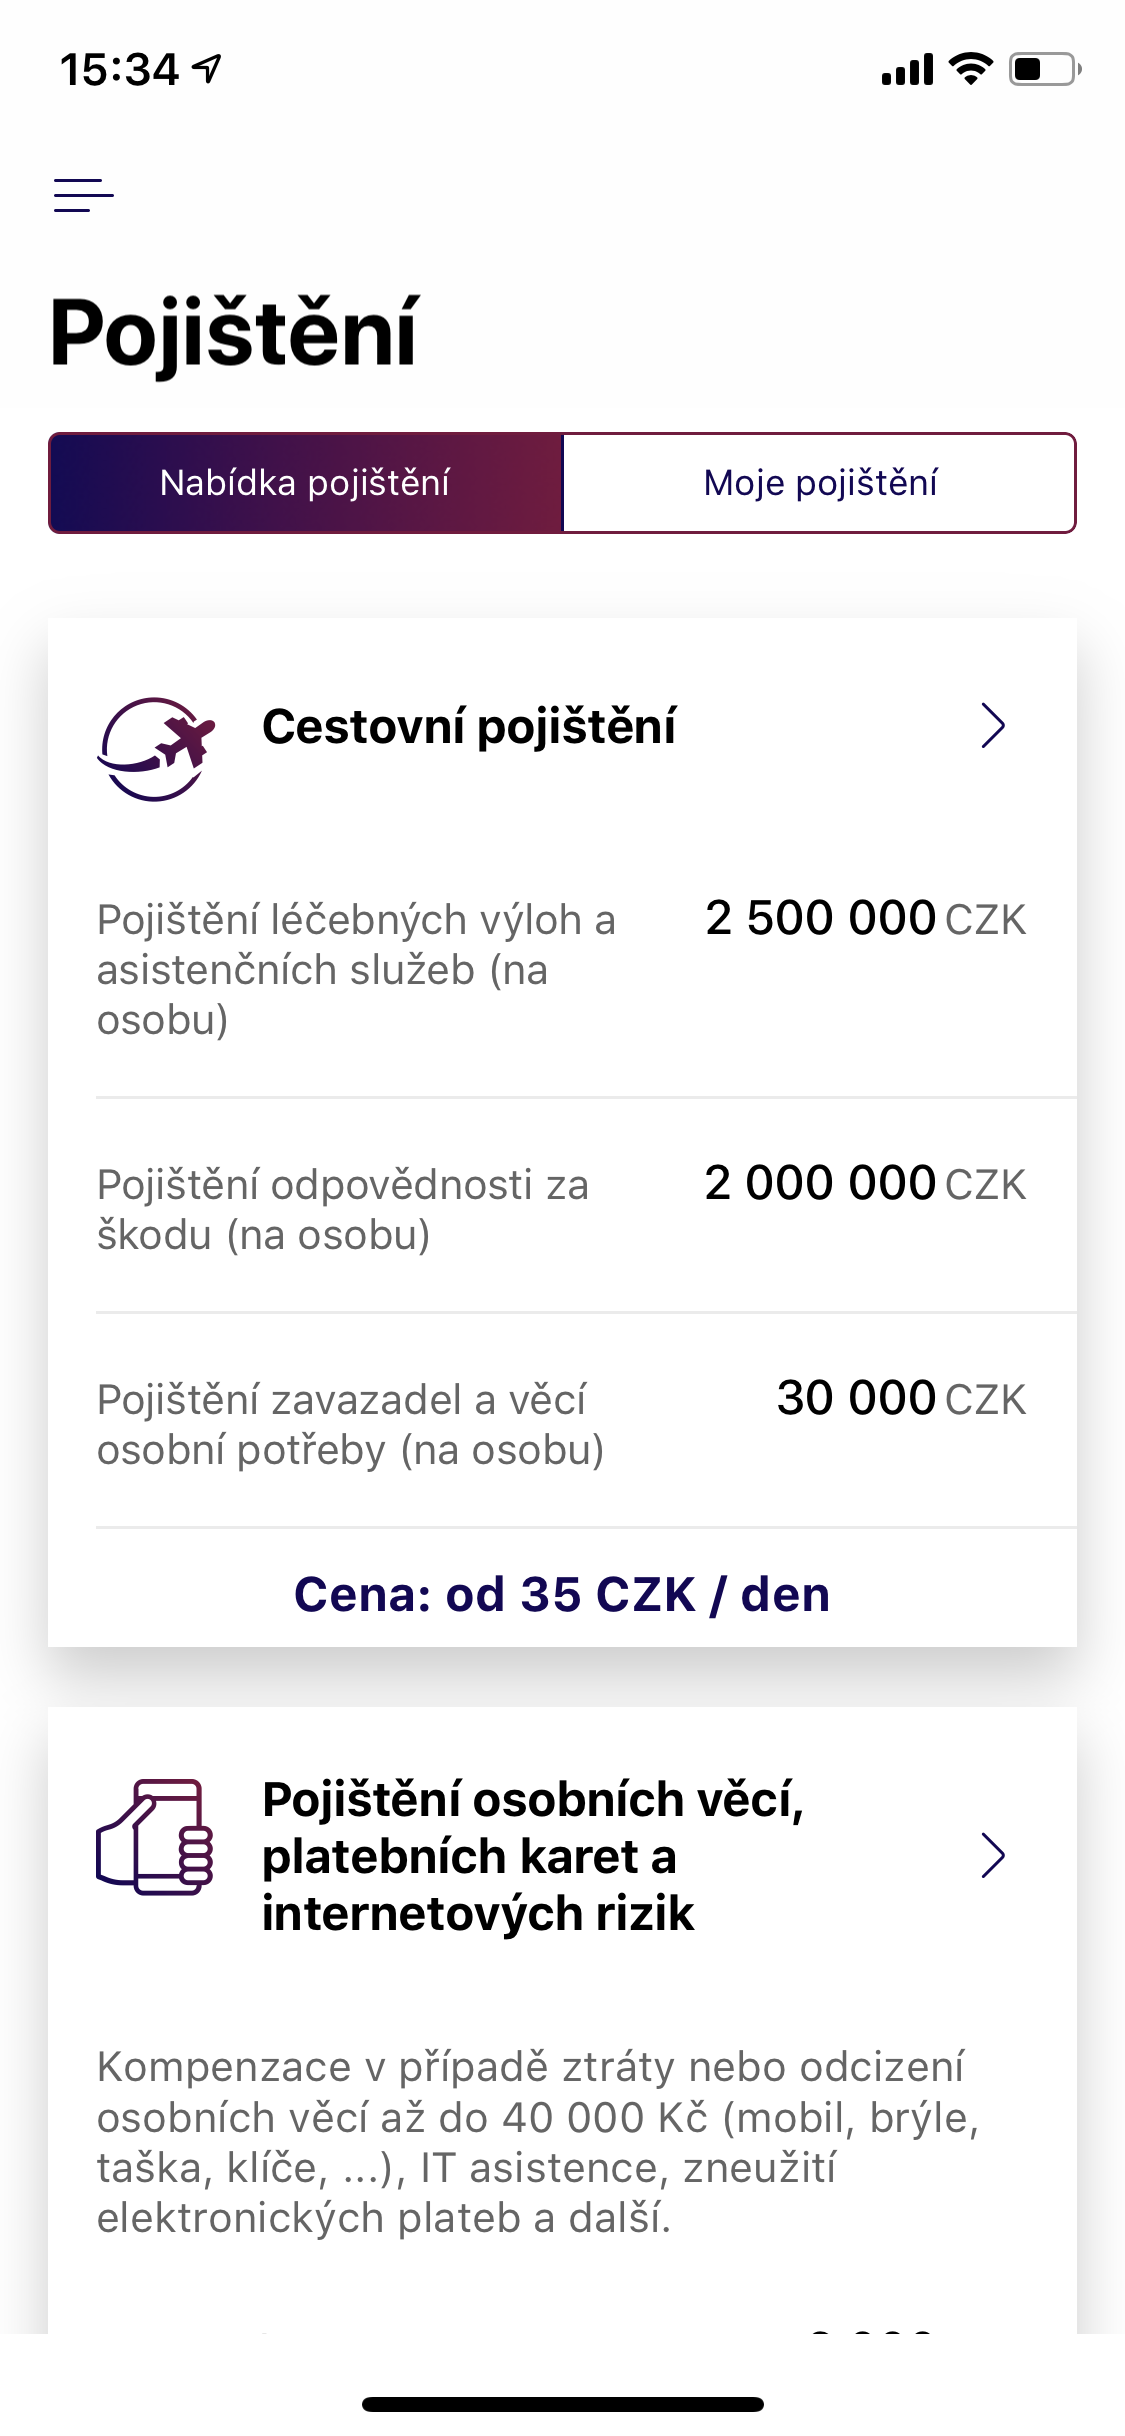Open the hamburger menu

(x=84, y=195)
